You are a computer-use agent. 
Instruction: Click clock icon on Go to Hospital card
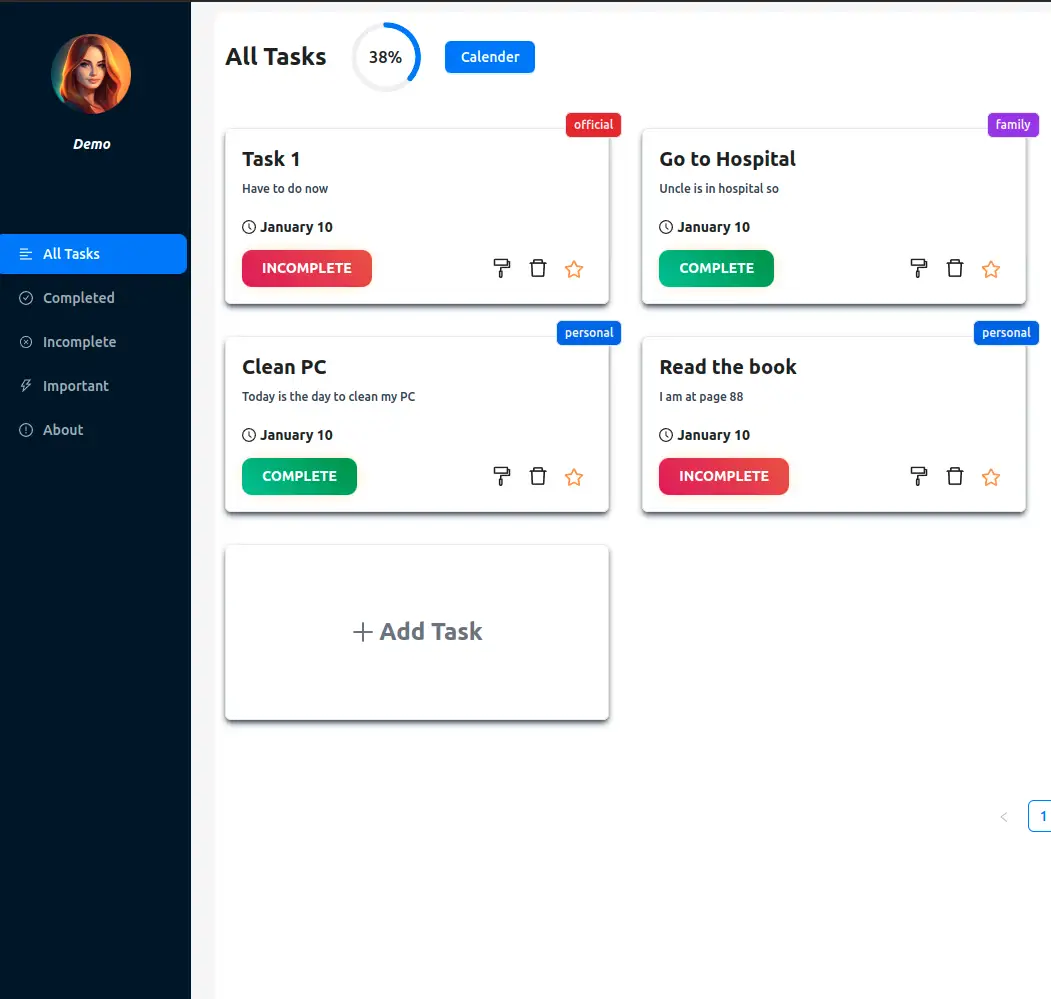click(666, 227)
